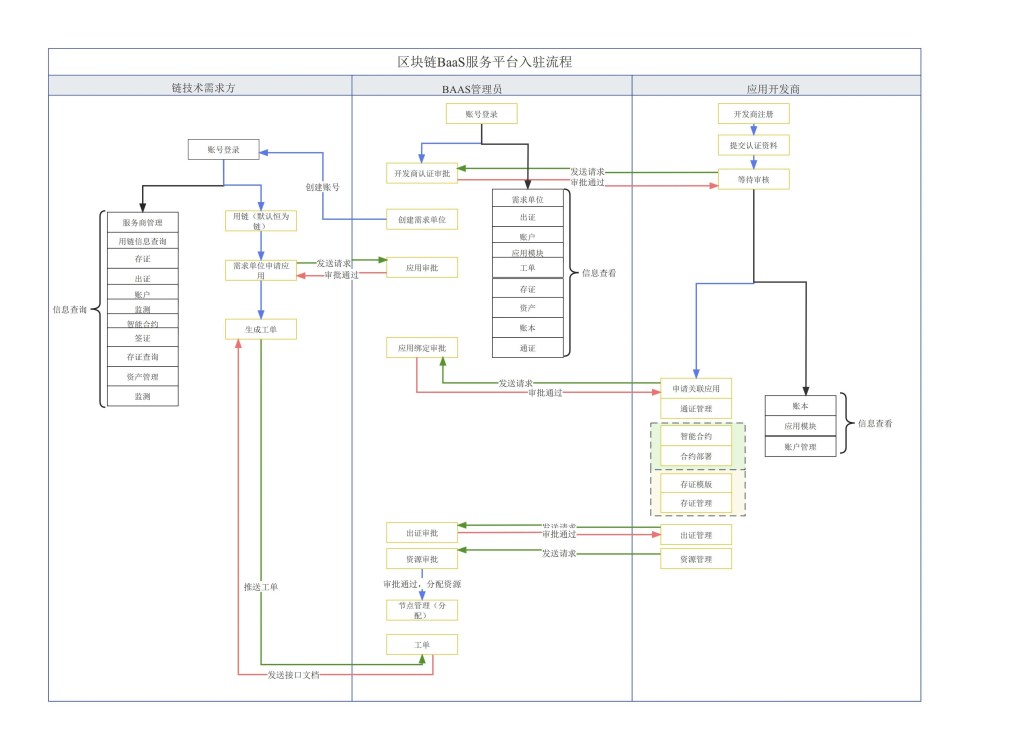The image size is (1024, 754).
Task: Click the 服务商管理 list cell
Action: click(x=143, y=222)
